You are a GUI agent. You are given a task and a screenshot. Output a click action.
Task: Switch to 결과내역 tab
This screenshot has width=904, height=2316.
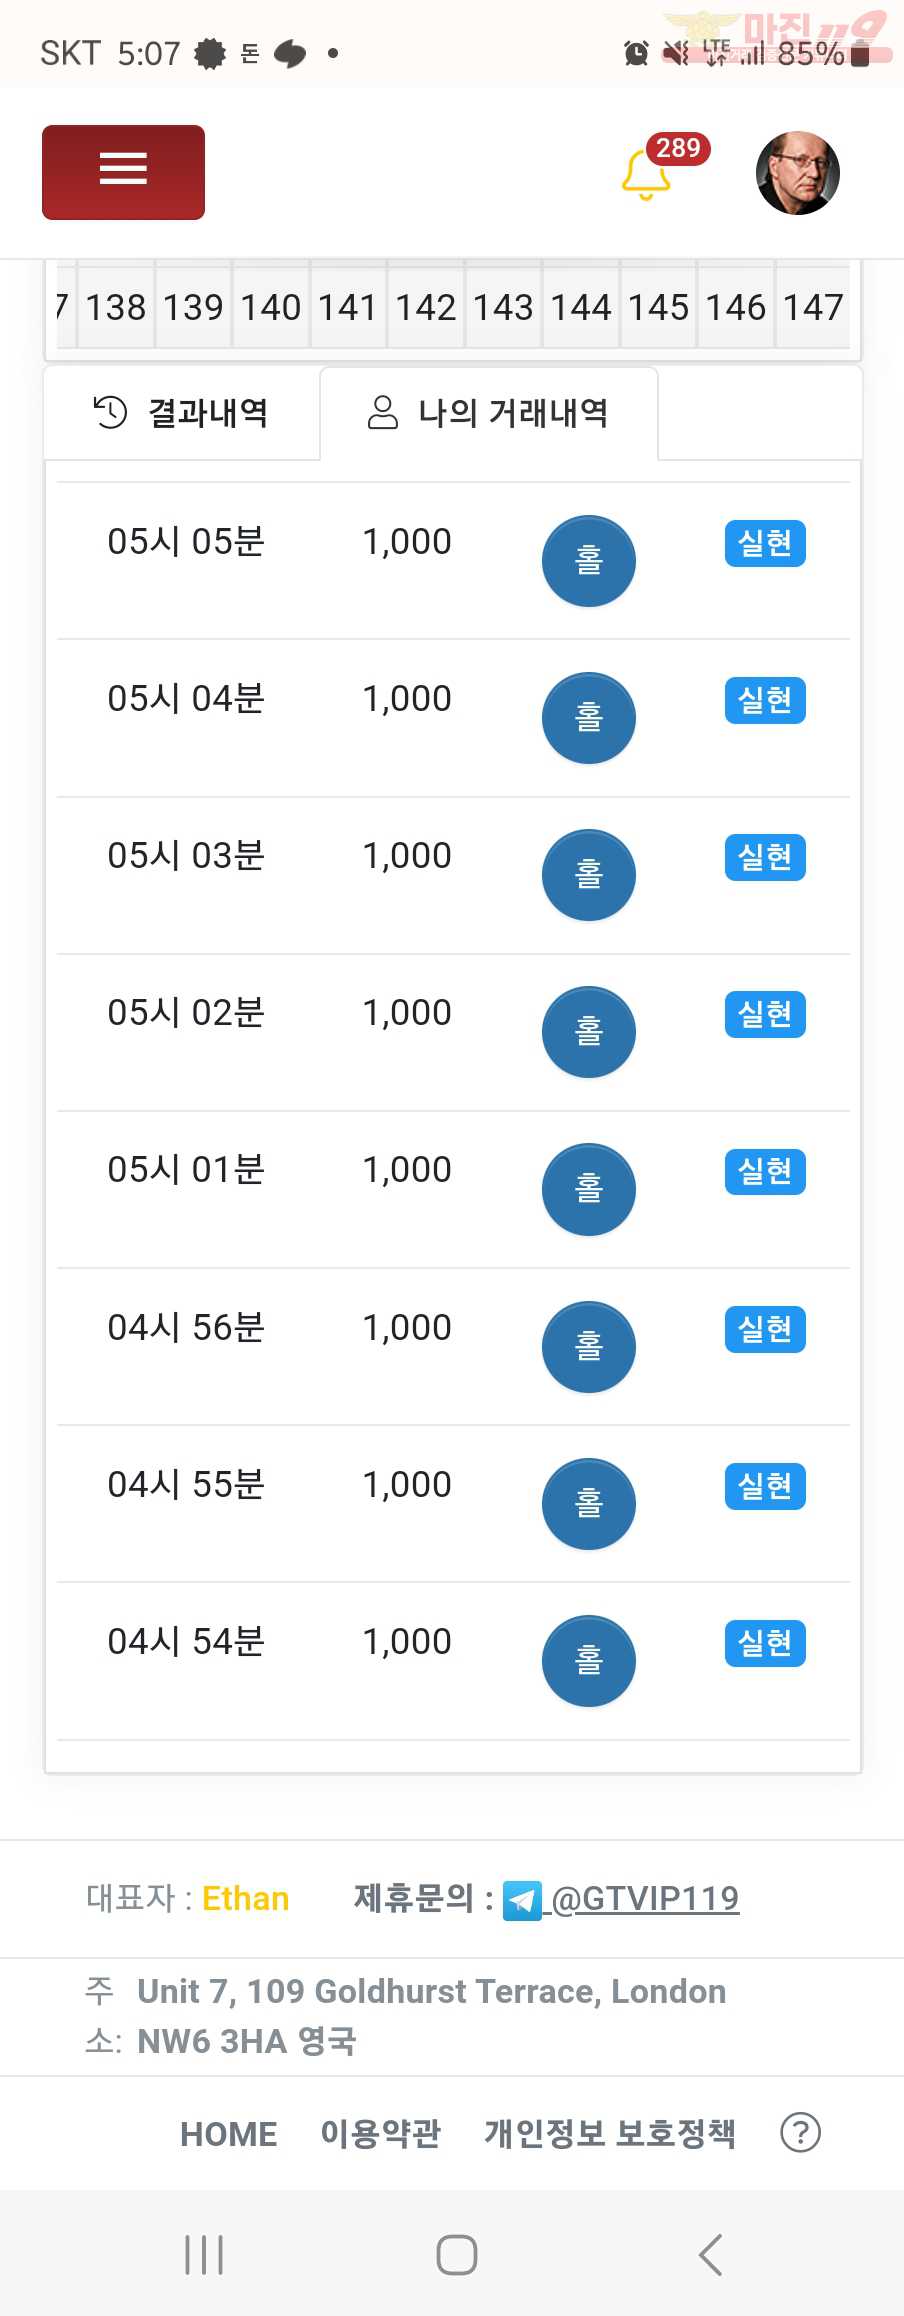[181, 413]
